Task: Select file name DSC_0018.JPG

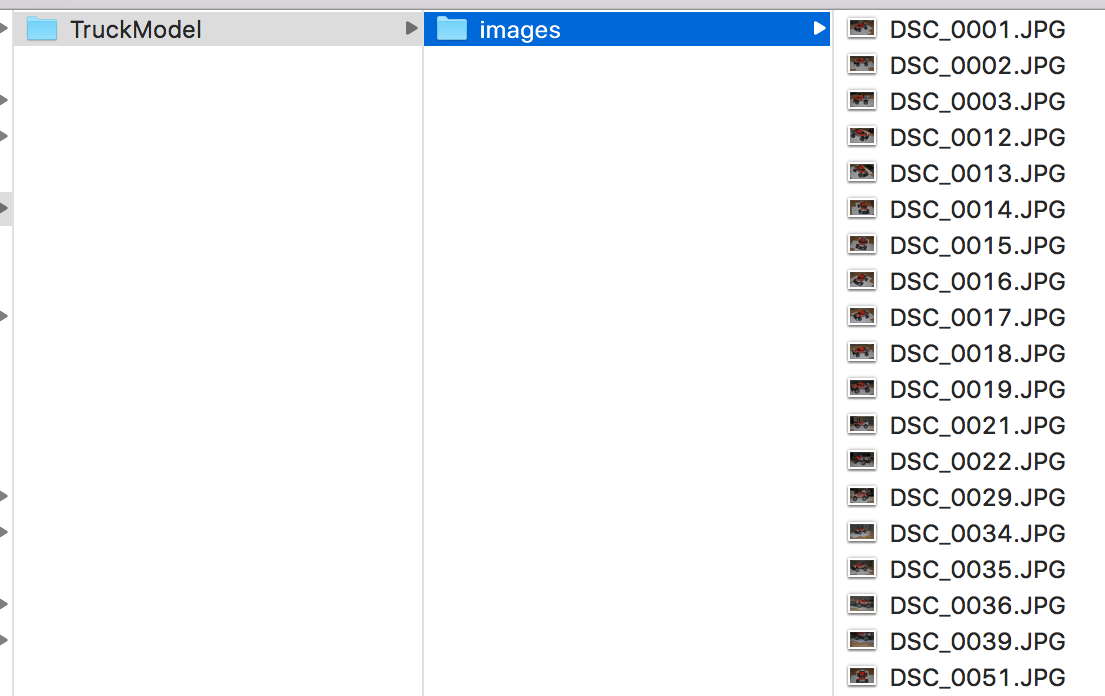Action: [977, 353]
